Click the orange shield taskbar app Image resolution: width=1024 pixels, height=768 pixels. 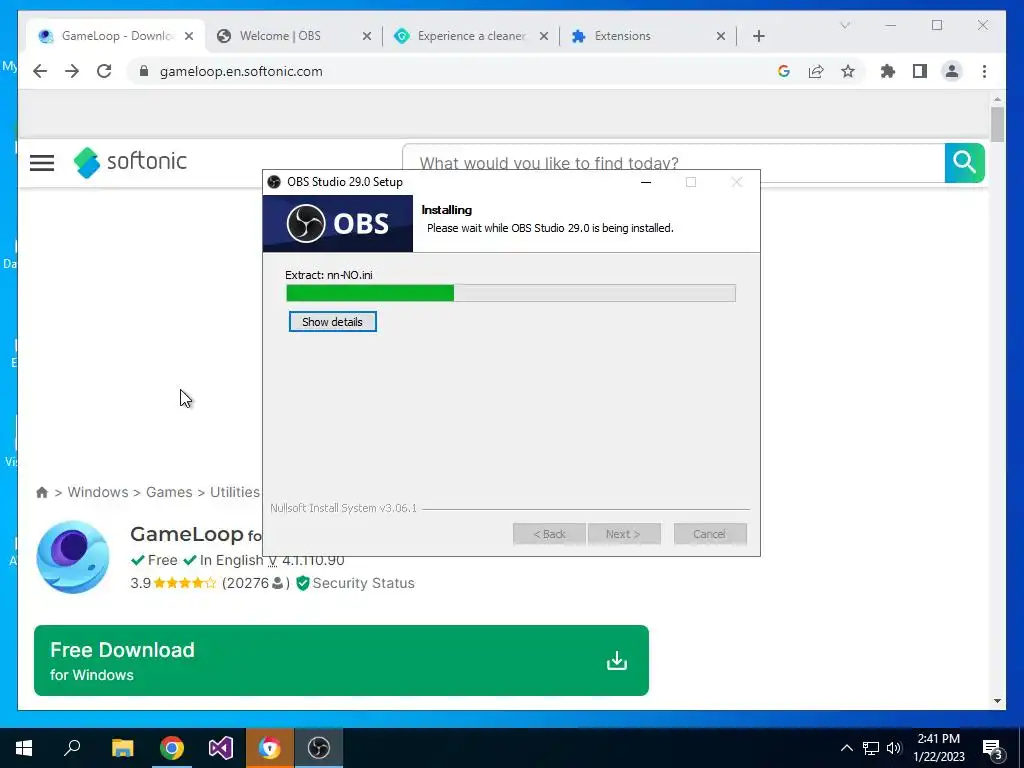click(270, 748)
